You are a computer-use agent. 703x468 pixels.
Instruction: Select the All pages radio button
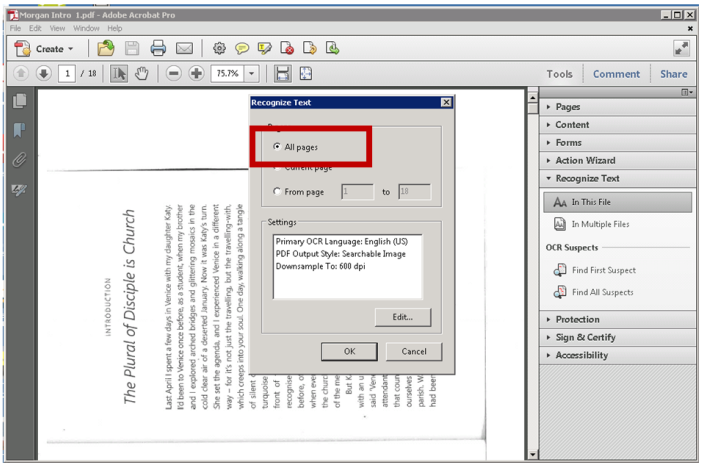[277, 147]
